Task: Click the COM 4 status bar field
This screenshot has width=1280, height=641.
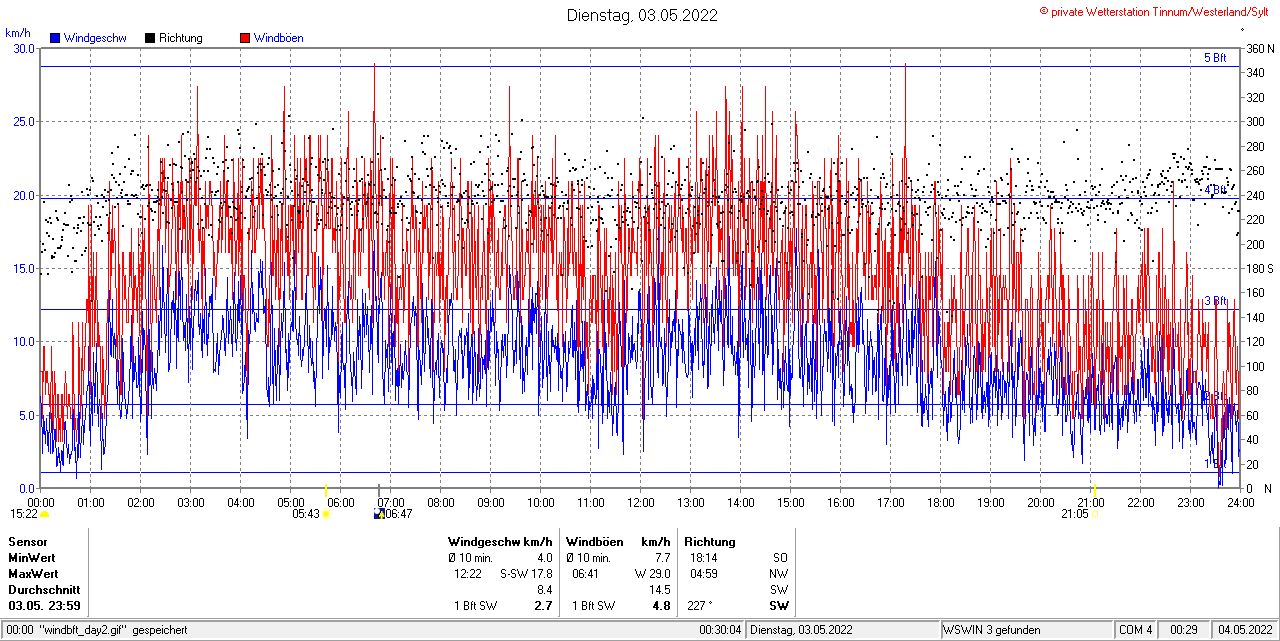Action: pyautogui.click(x=1136, y=630)
